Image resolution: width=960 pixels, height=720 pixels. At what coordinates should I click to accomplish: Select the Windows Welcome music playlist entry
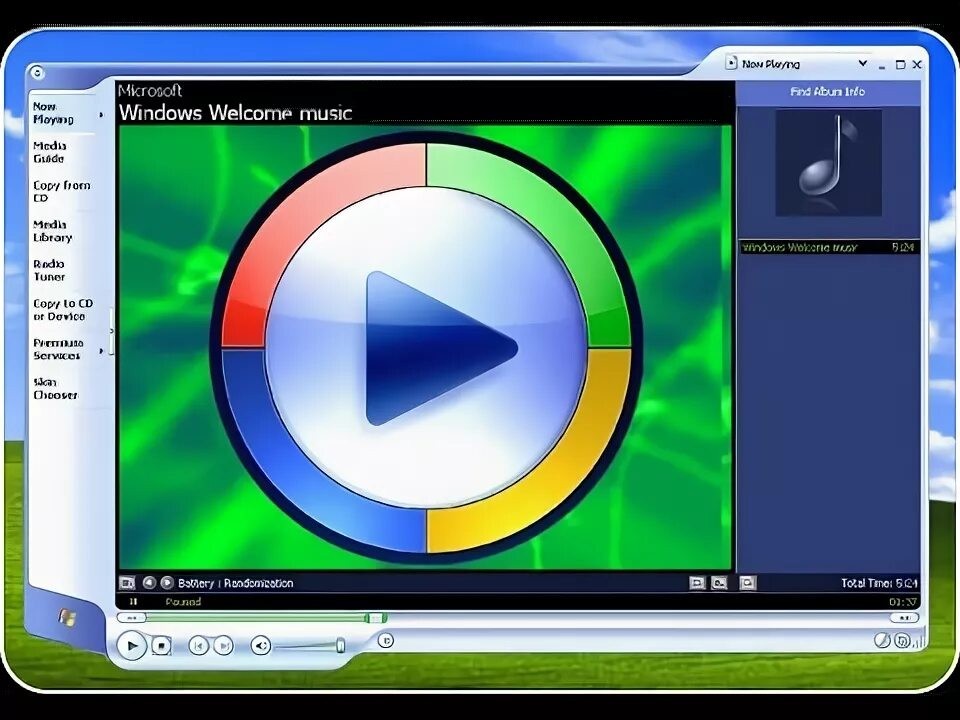point(828,247)
